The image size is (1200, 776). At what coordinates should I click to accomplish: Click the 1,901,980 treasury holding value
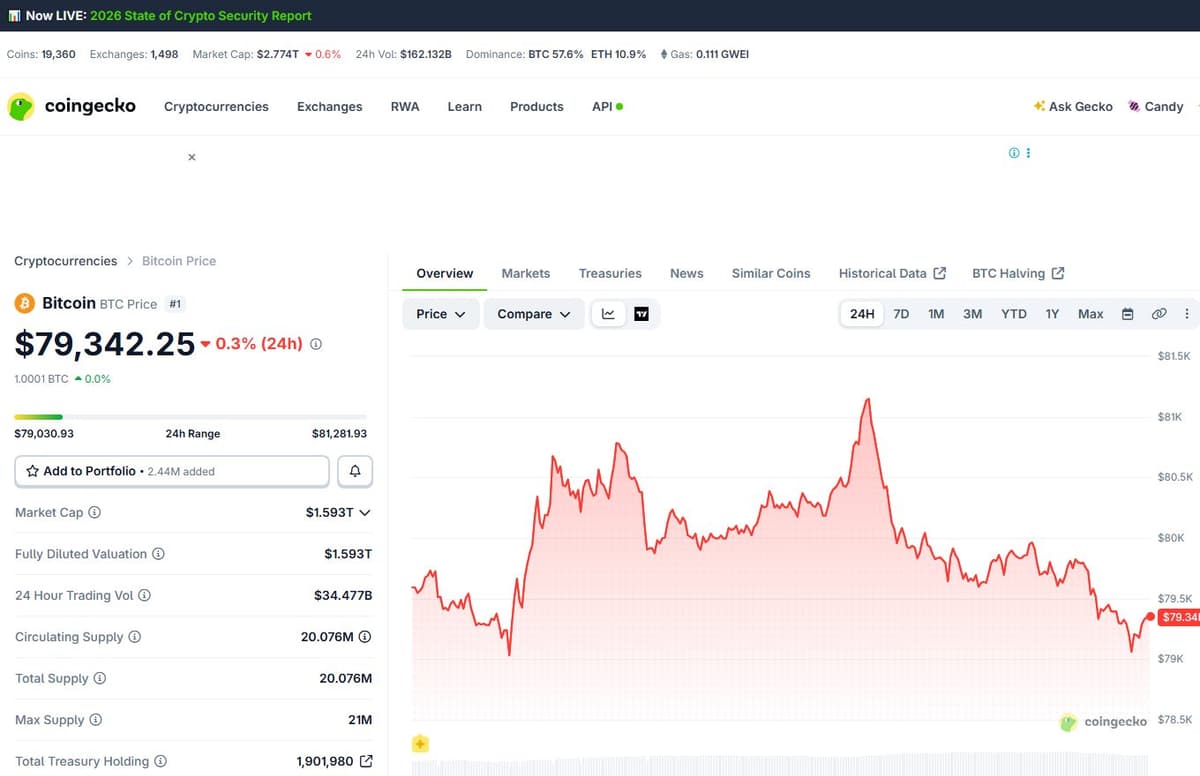point(325,761)
